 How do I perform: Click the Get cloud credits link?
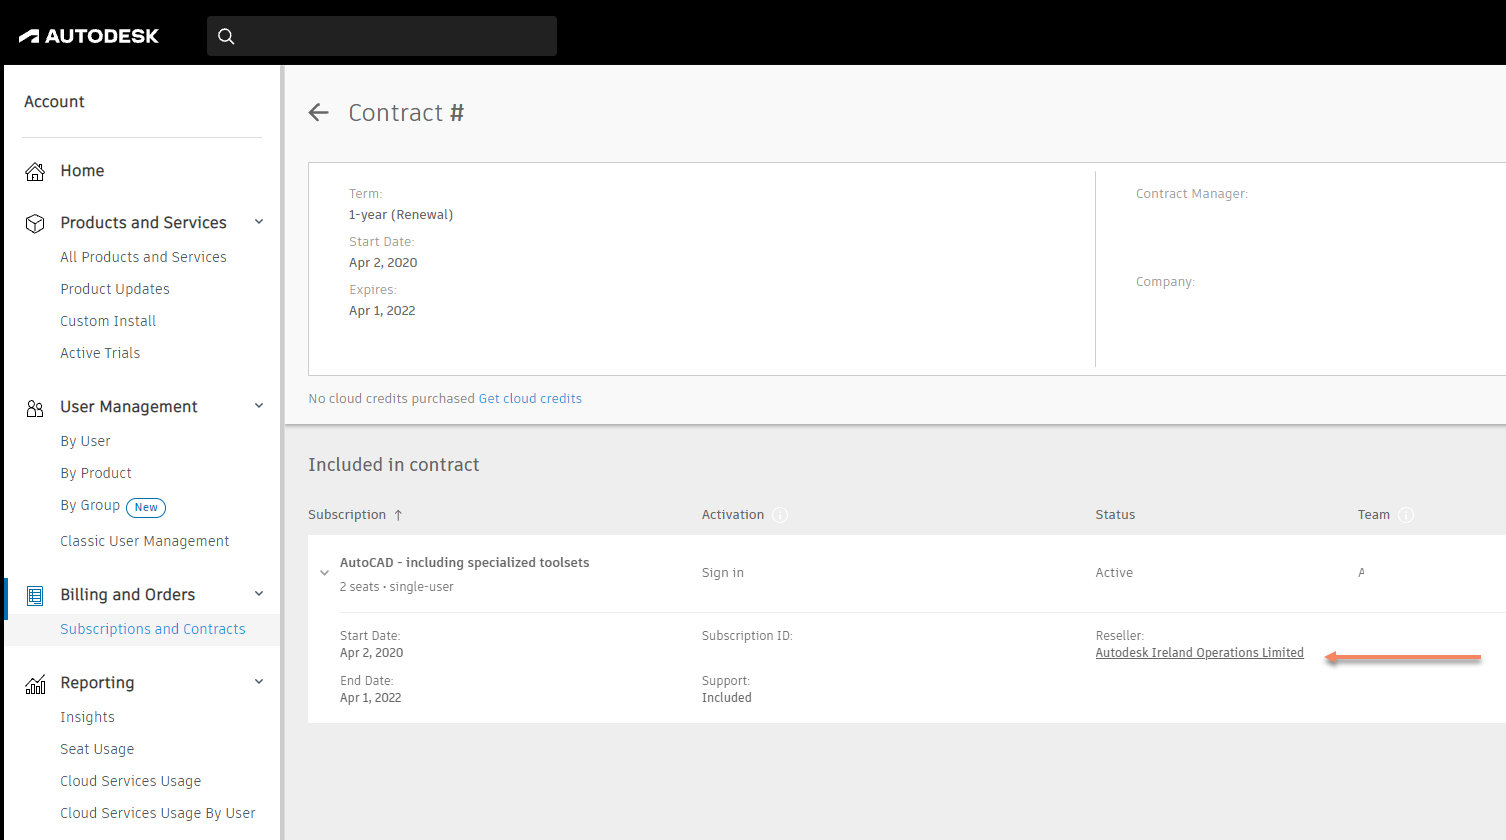pyautogui.click(x=530, y=398)
